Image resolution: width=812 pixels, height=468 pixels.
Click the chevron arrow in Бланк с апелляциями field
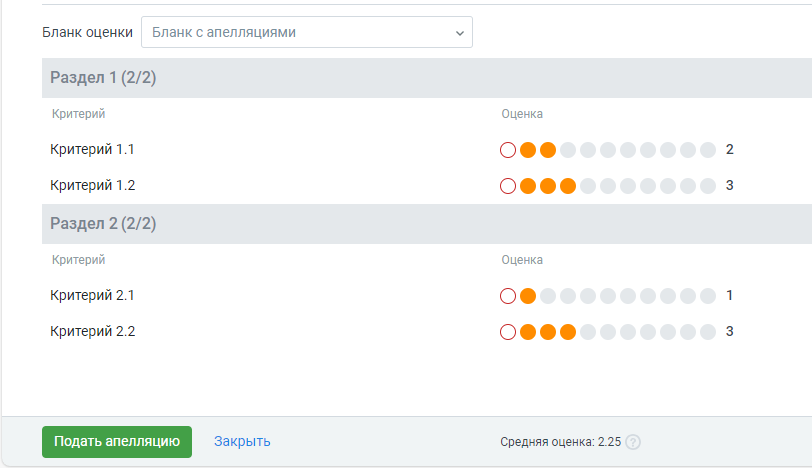(x=459, y=33)
